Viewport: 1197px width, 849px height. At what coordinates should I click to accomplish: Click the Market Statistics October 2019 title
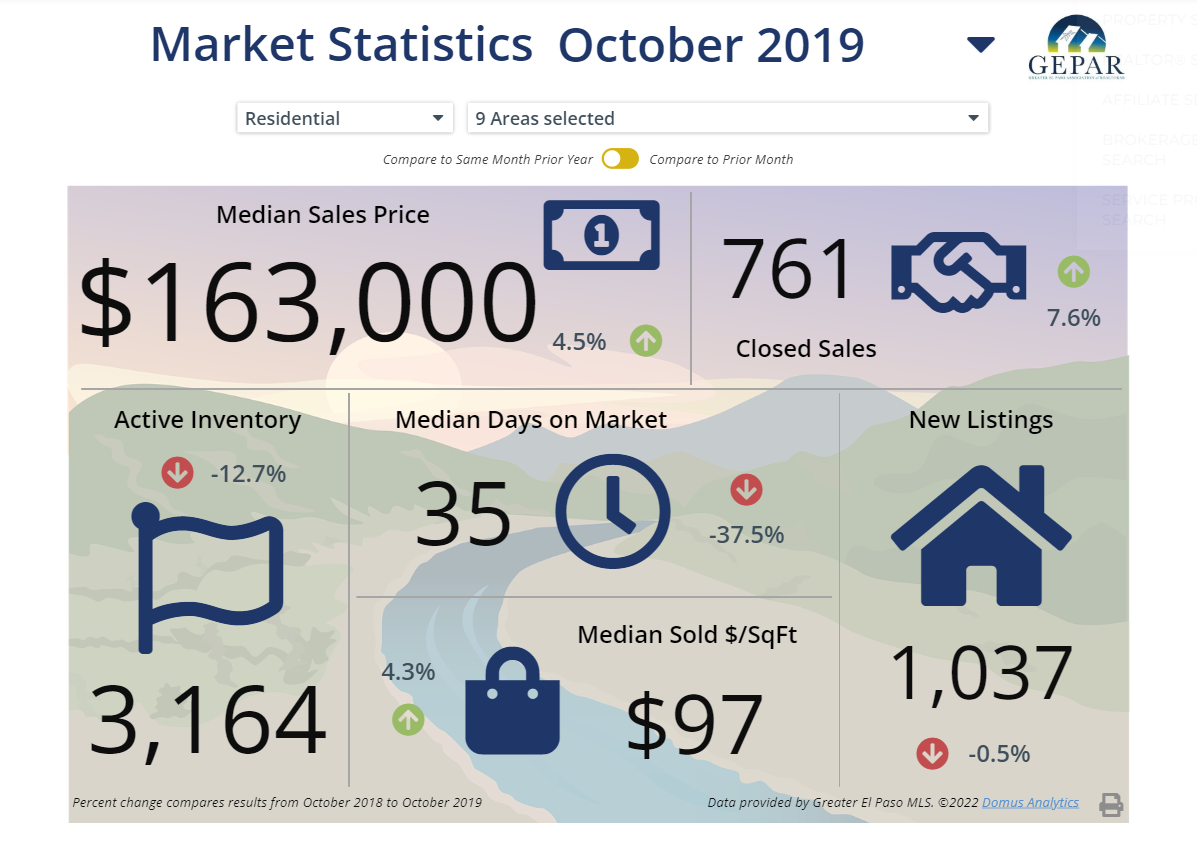point(507,45)
